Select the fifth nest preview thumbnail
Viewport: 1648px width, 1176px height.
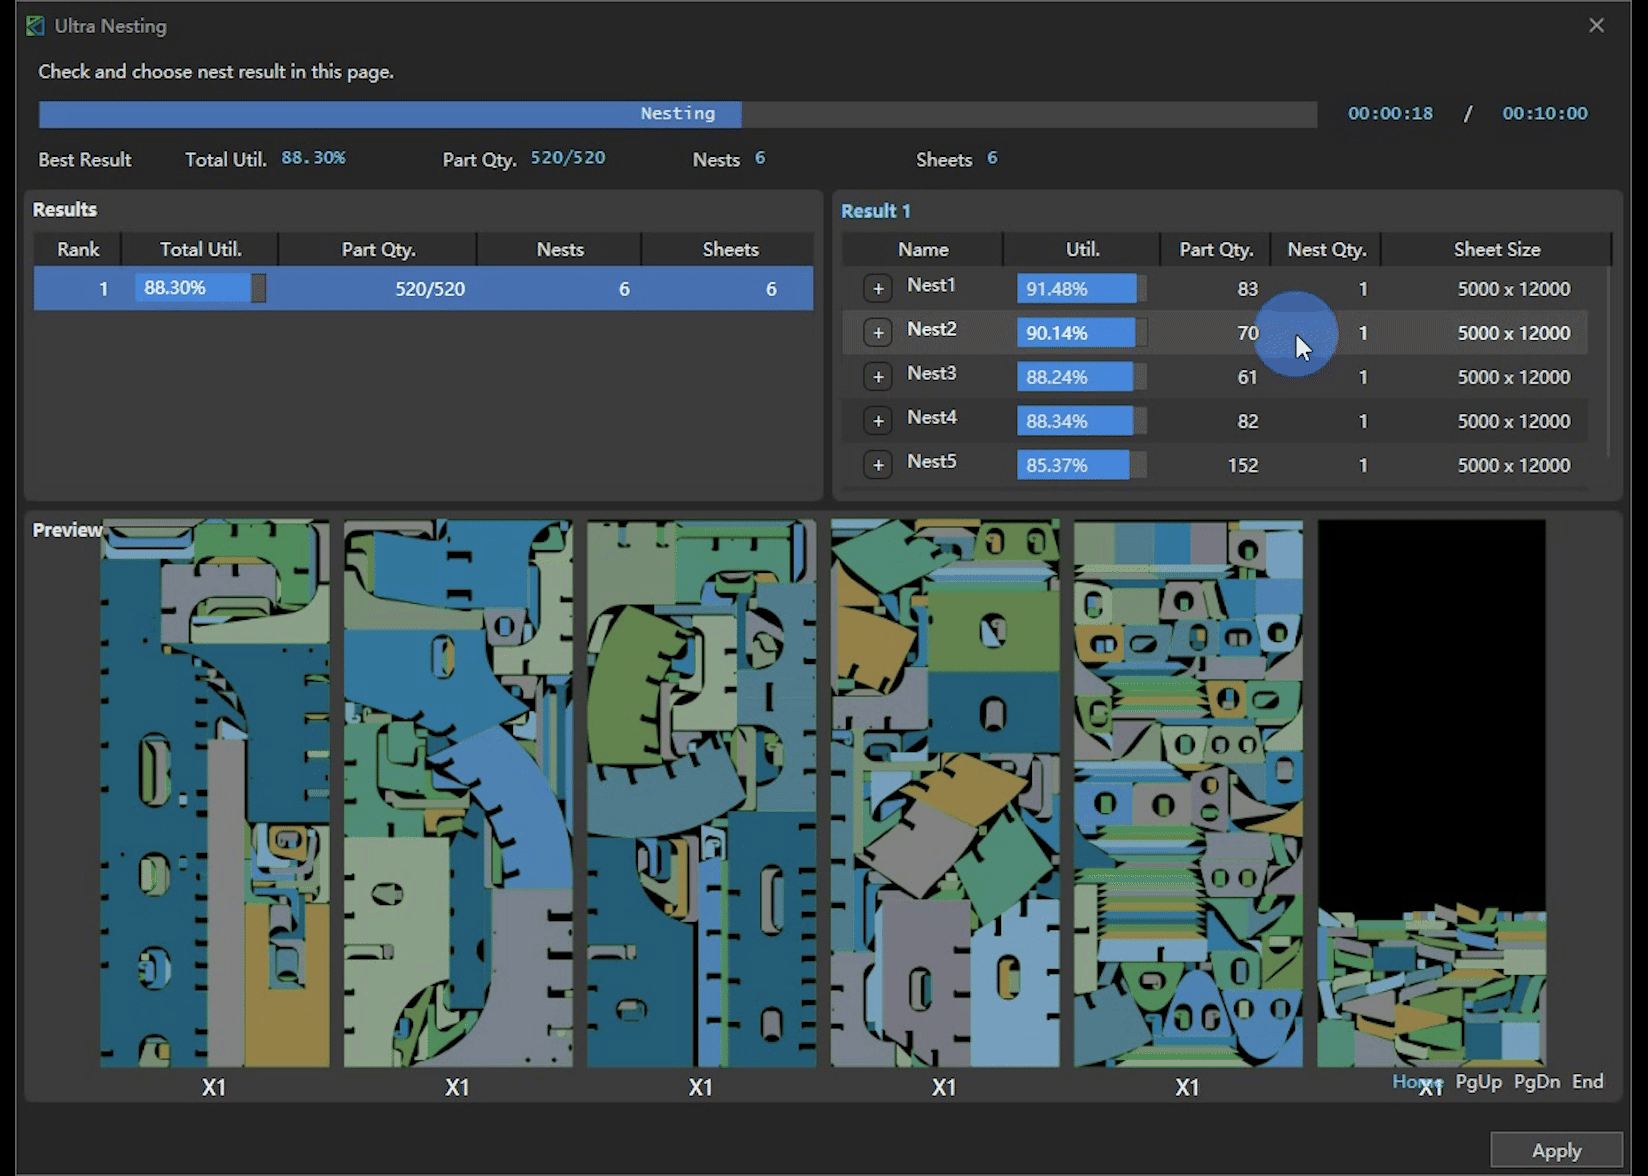coord(1188,793)
